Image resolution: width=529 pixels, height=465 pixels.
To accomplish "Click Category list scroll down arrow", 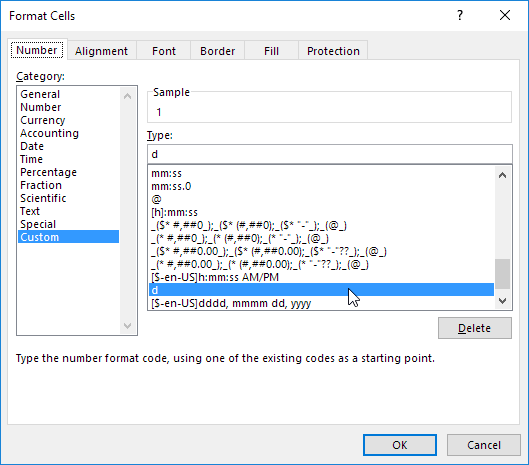I will point(128,325).
